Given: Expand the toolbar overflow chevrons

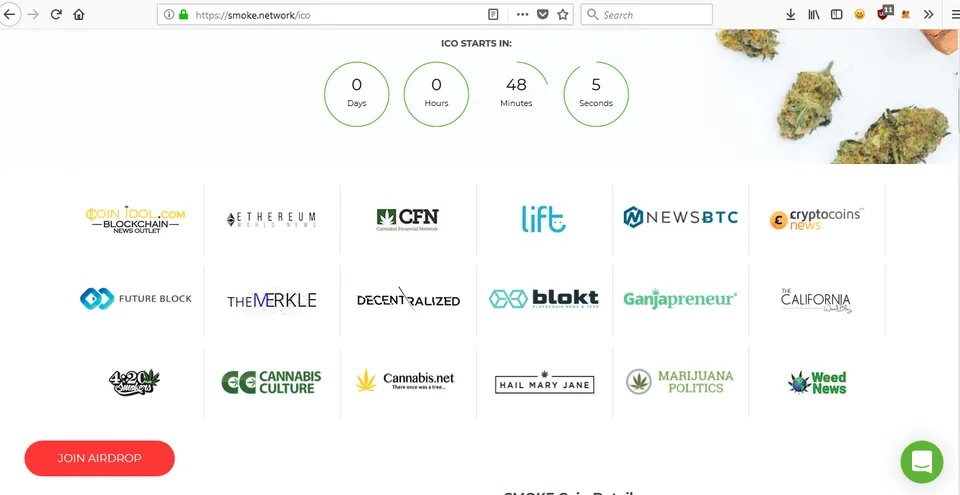Looking at the screenshot, I should coord(929,15).
